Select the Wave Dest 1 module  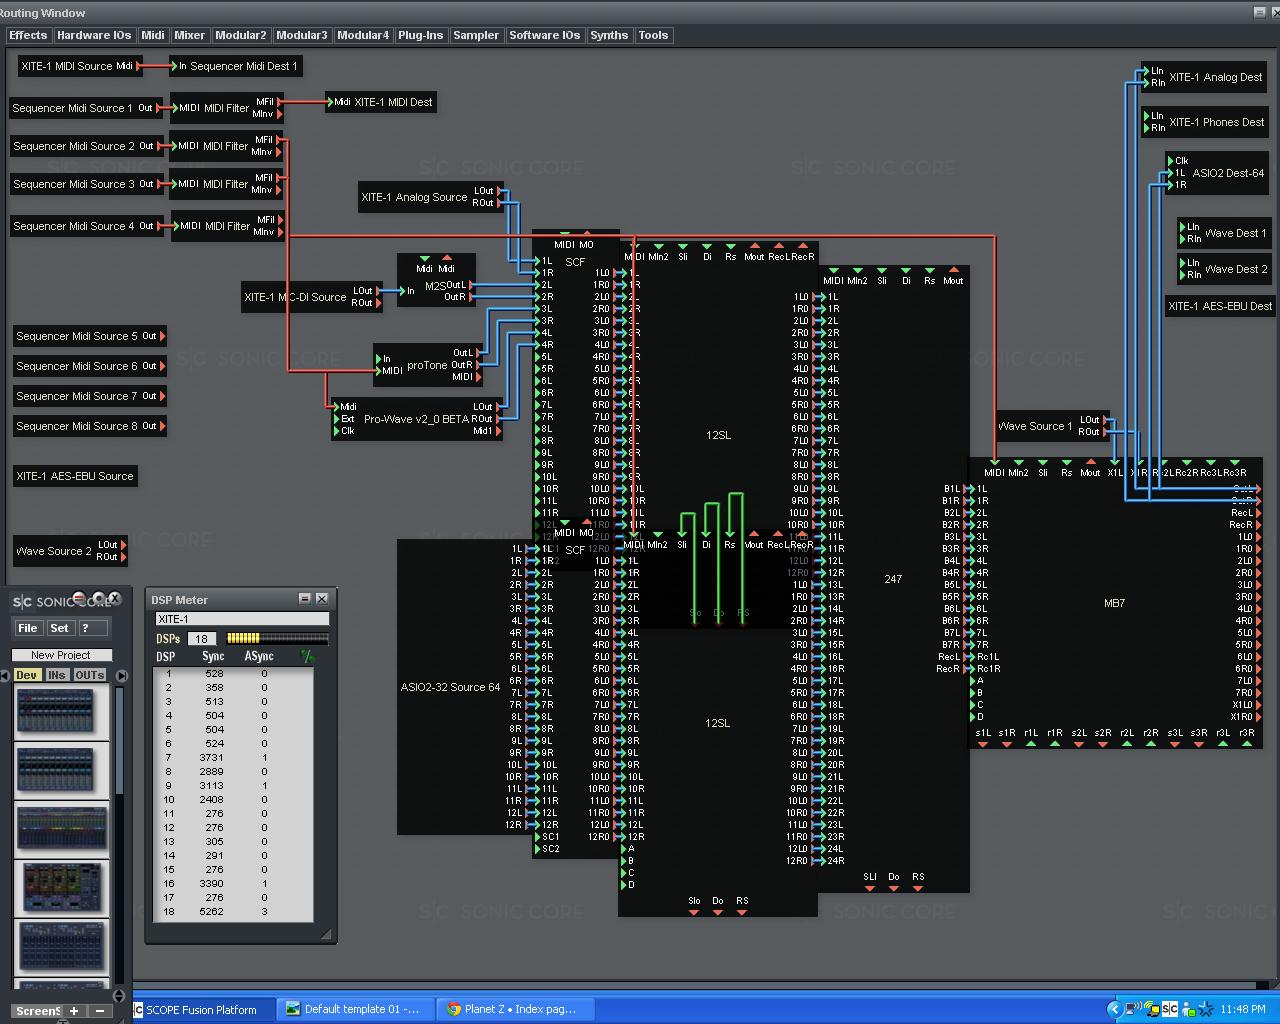tap(1224, 233)
